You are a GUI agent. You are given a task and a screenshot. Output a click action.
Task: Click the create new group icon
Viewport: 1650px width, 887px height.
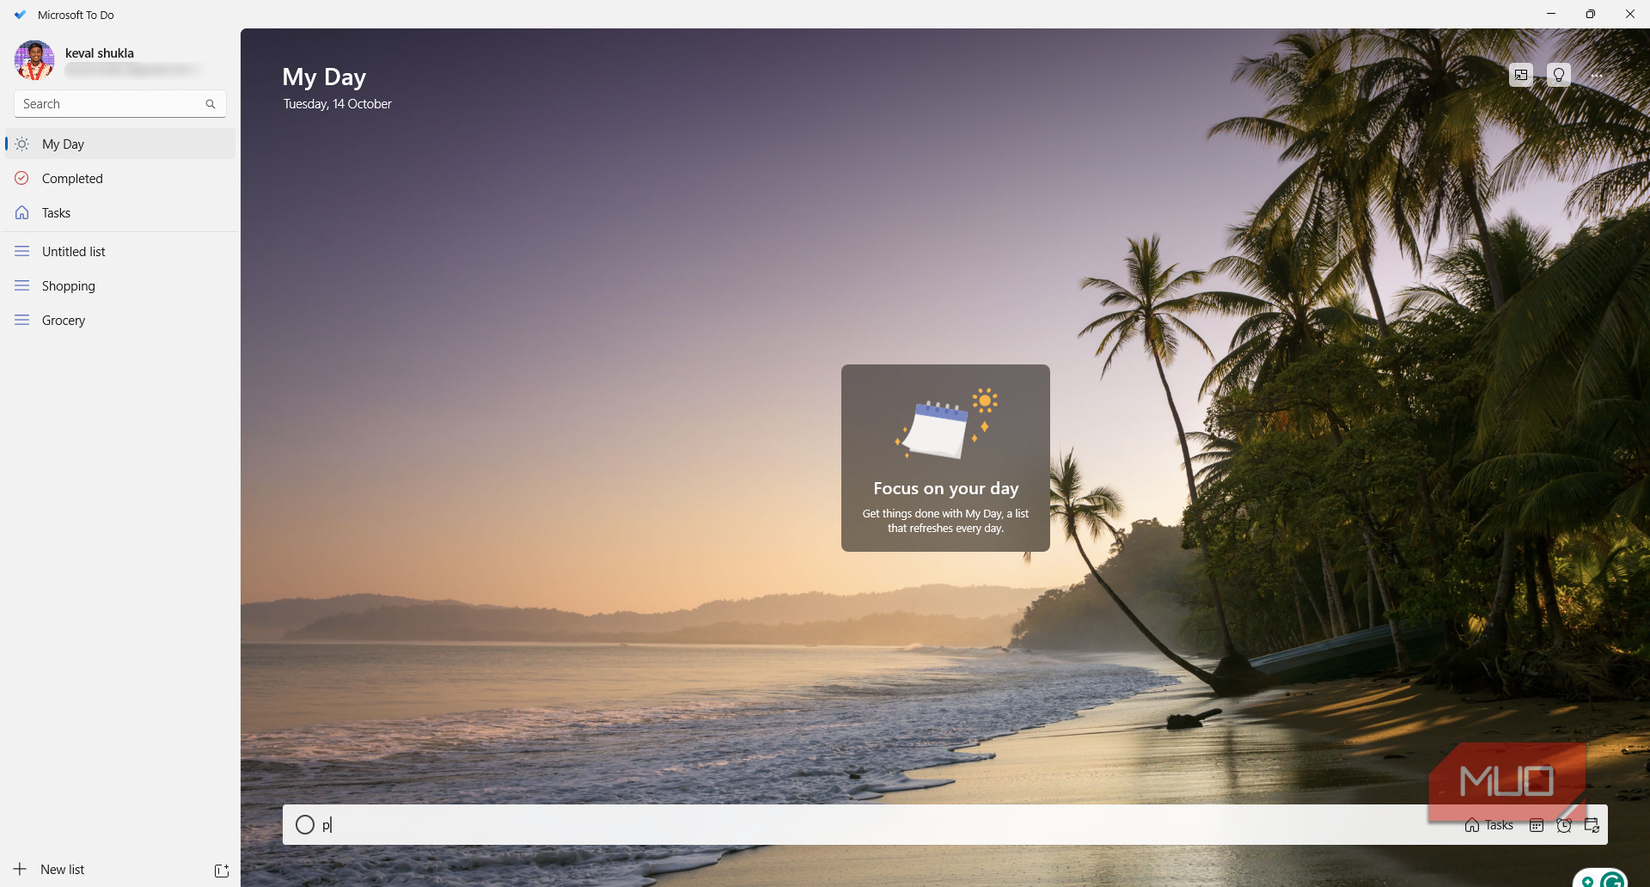pyautogui.click(x=222, y=870)
